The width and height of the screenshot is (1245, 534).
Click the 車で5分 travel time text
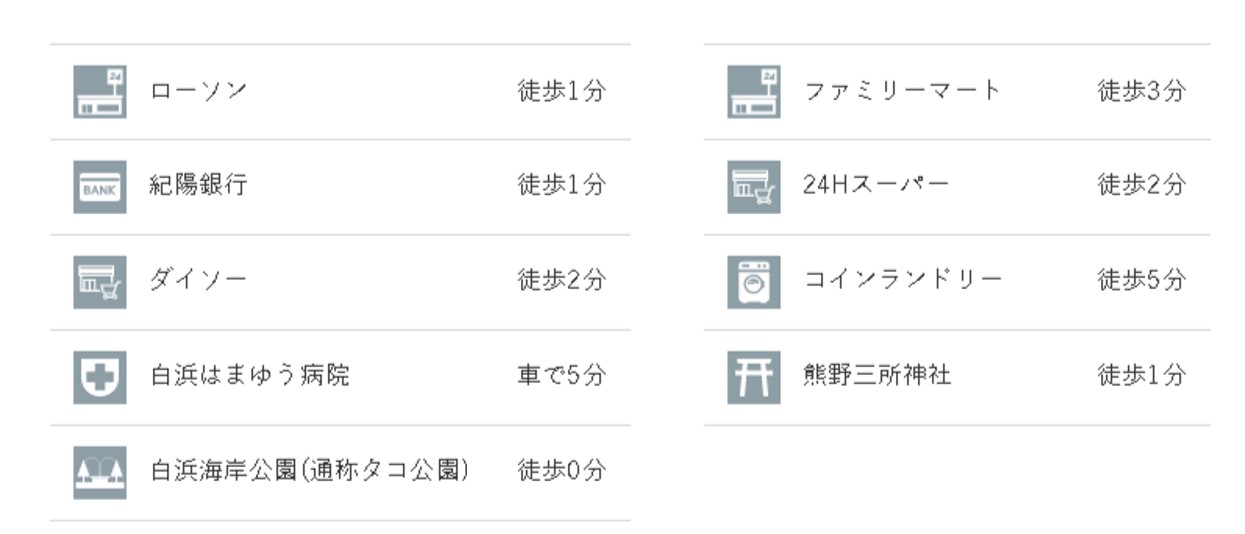[x=561, y=376]
